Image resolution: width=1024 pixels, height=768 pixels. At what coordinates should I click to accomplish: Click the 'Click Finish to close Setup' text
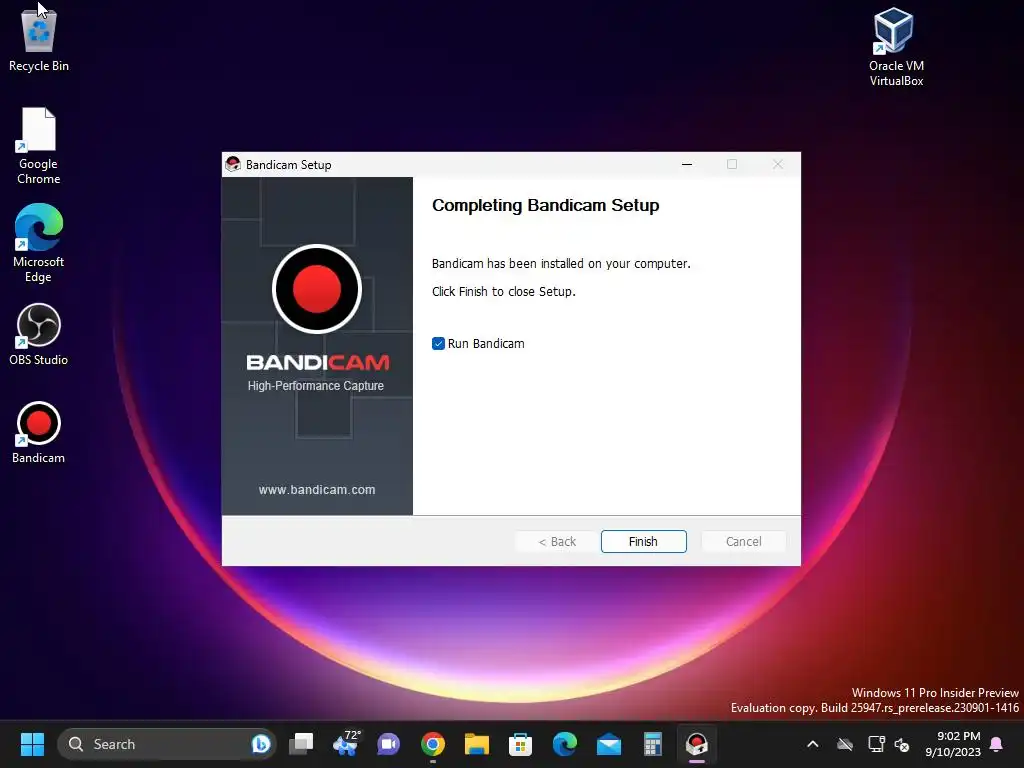pos(504,292)
